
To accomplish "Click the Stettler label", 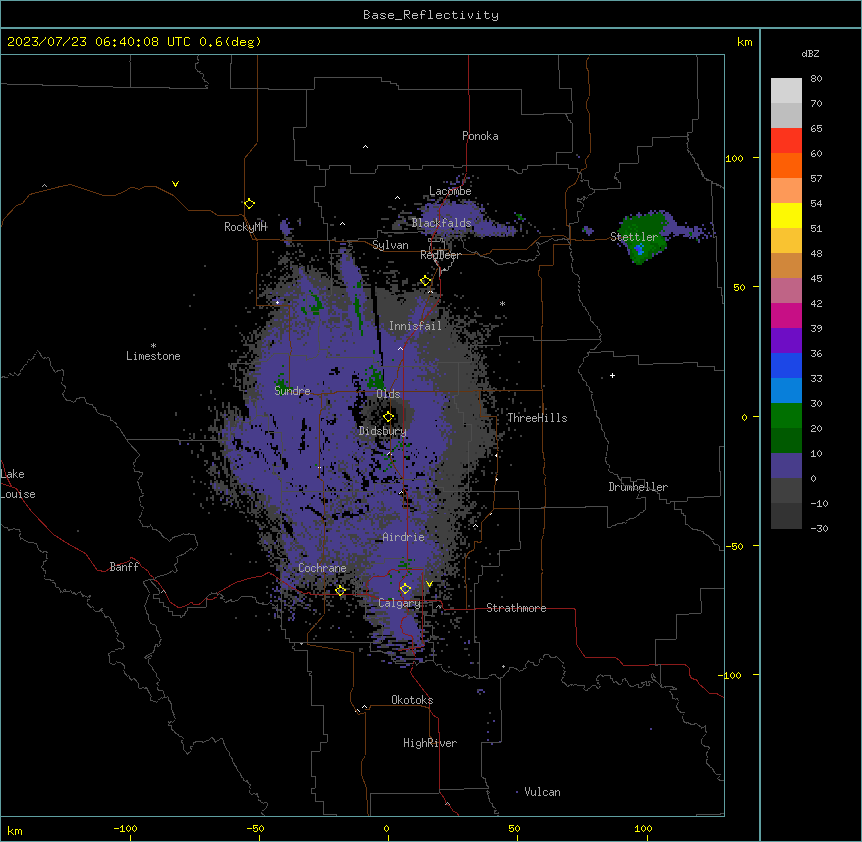I will click(x=634, y=237).
